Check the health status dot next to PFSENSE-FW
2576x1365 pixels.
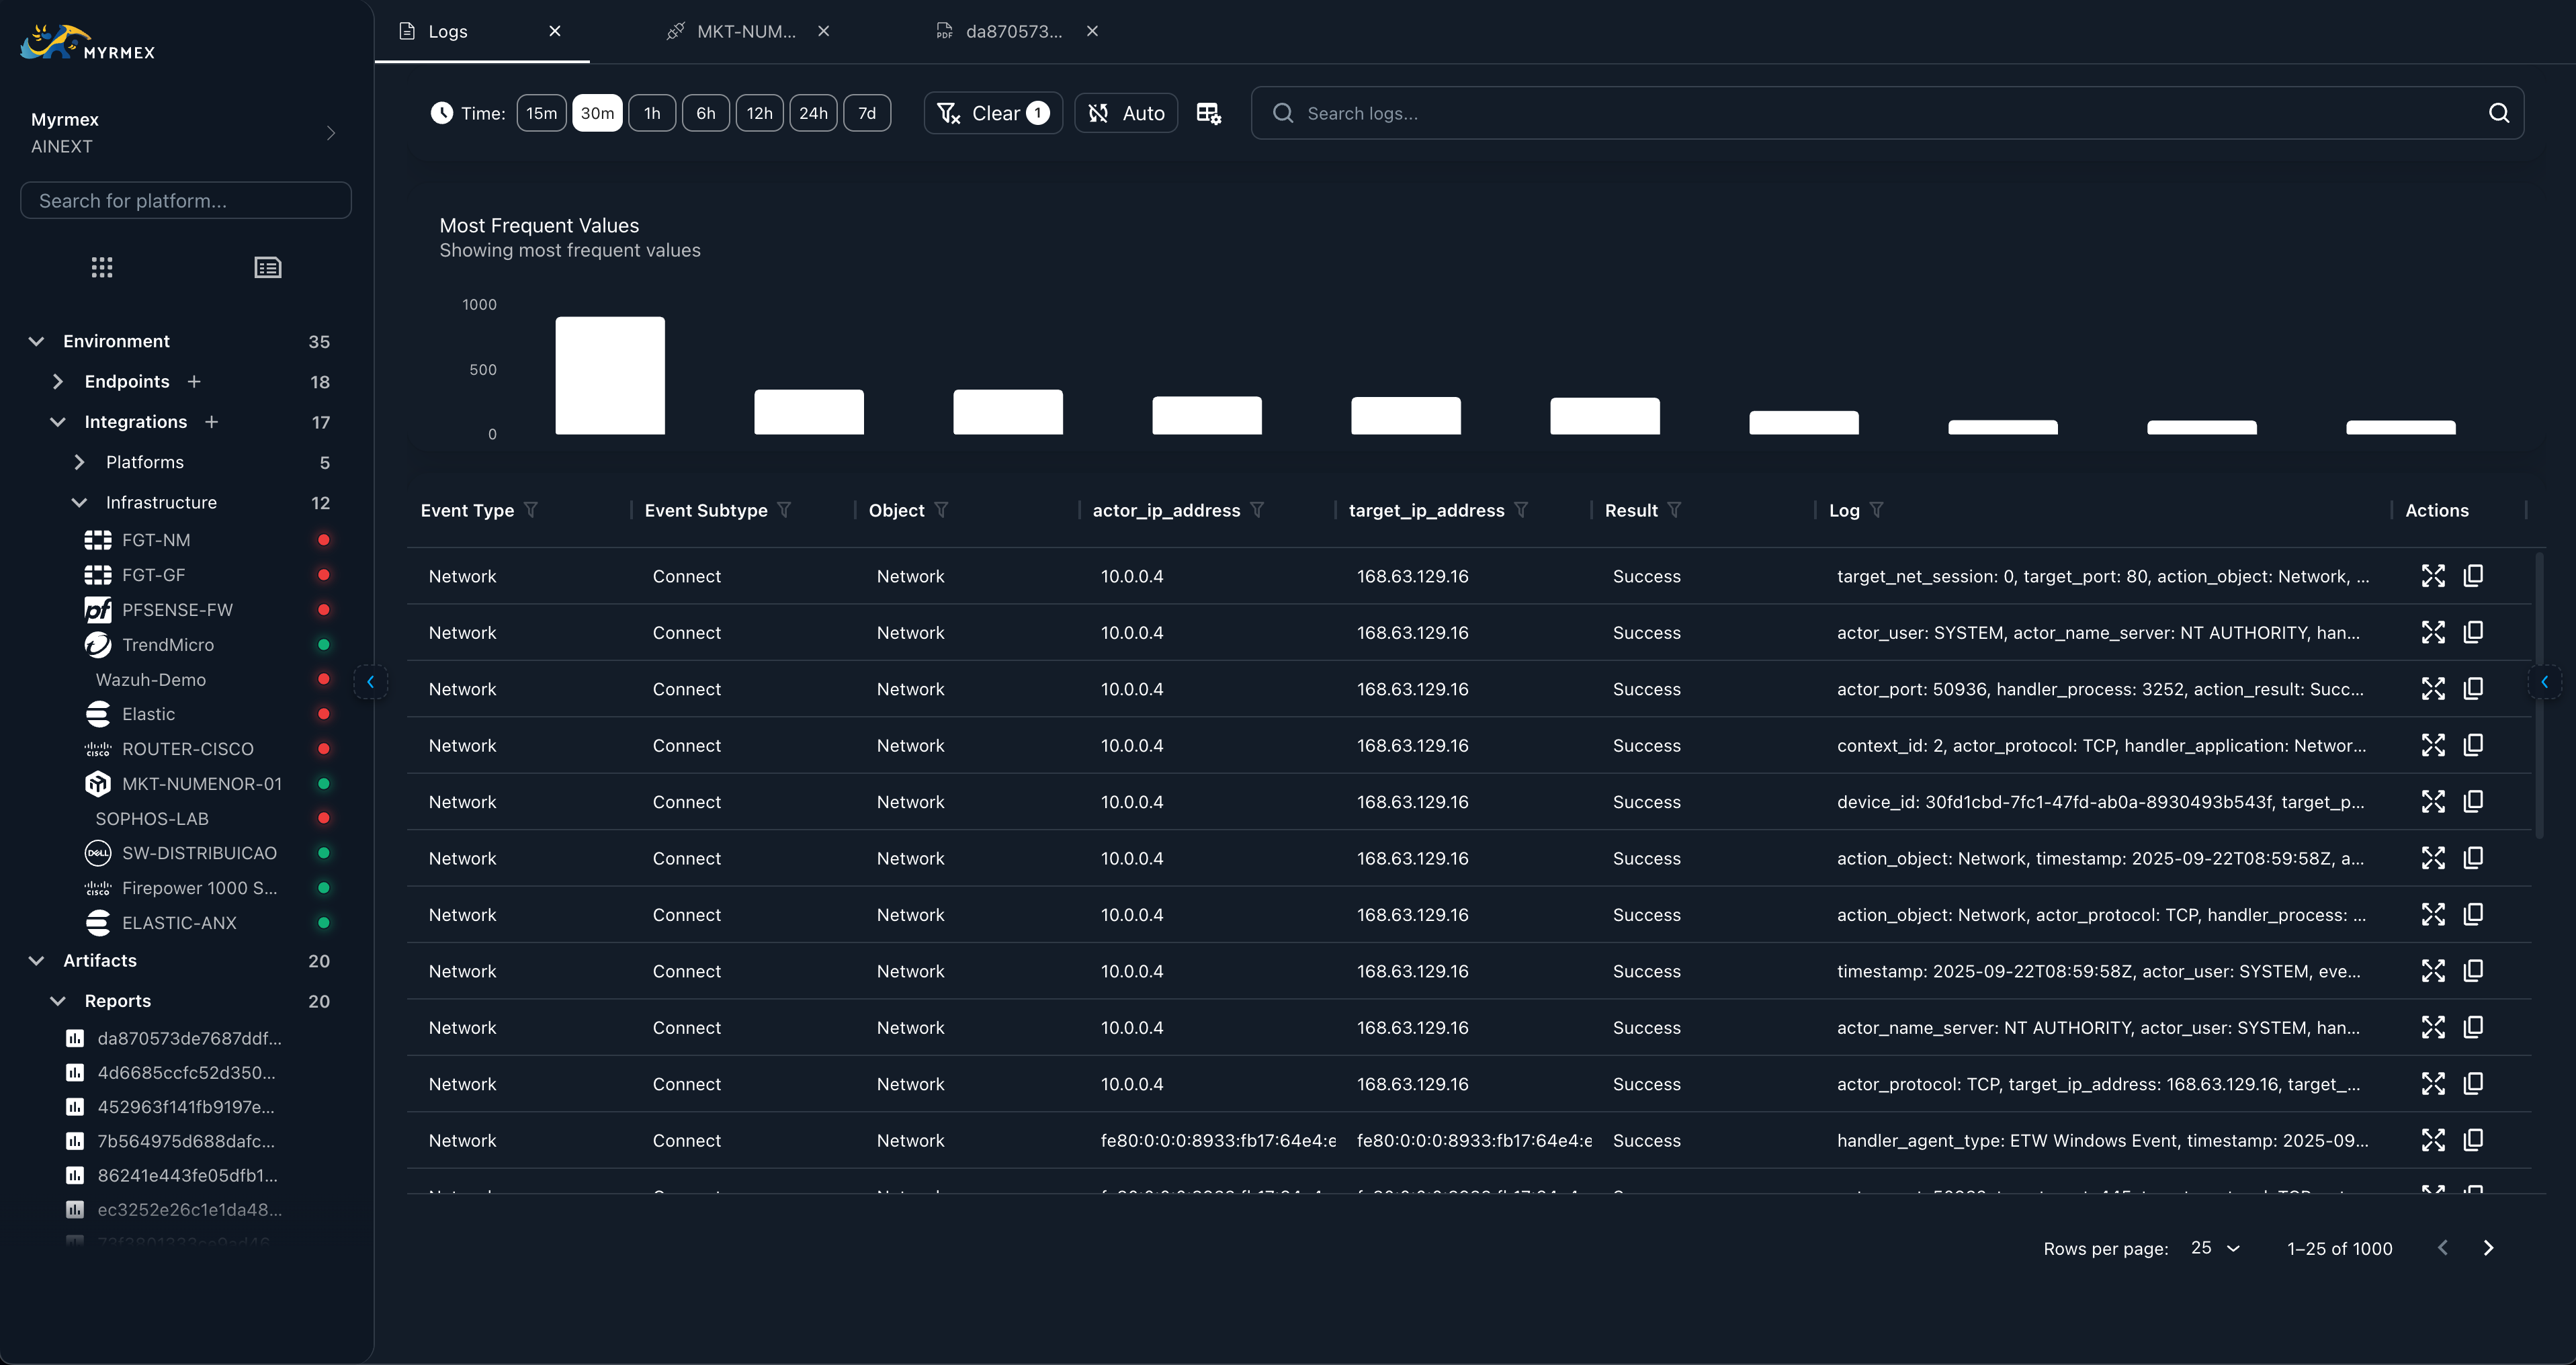323,610
